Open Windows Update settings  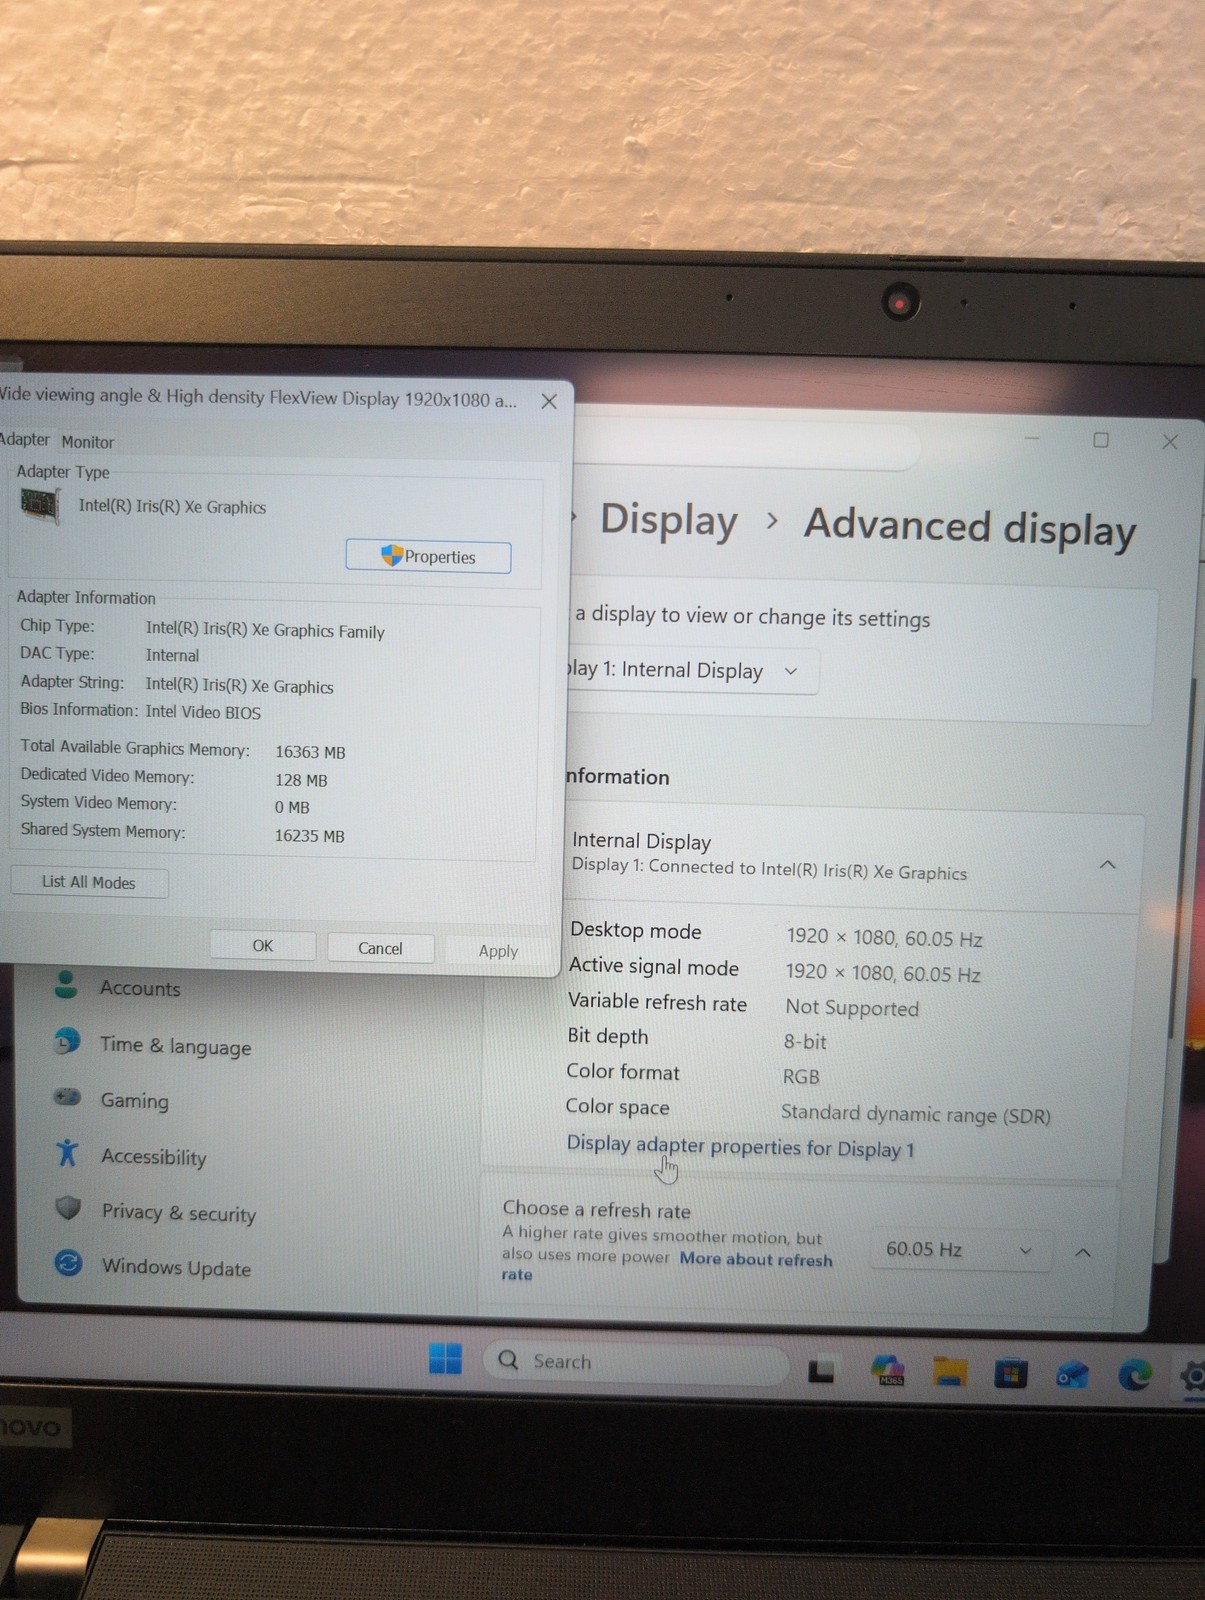(x=176, y=1267)
